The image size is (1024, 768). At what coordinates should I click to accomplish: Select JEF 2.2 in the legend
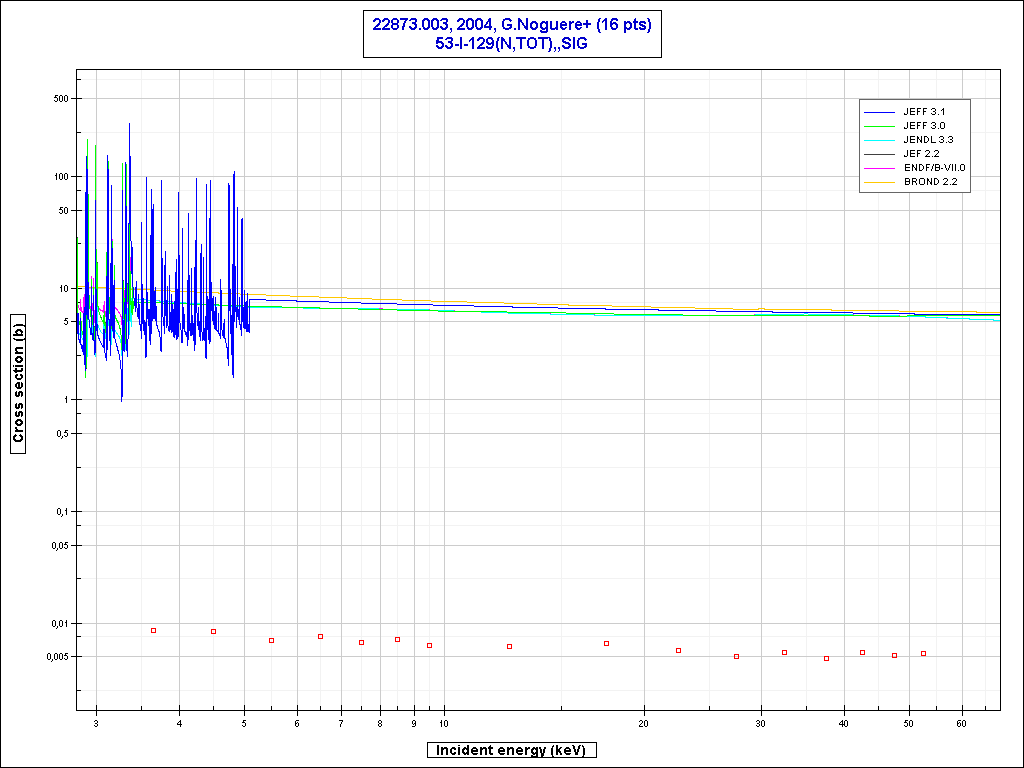tap(921, 154)
